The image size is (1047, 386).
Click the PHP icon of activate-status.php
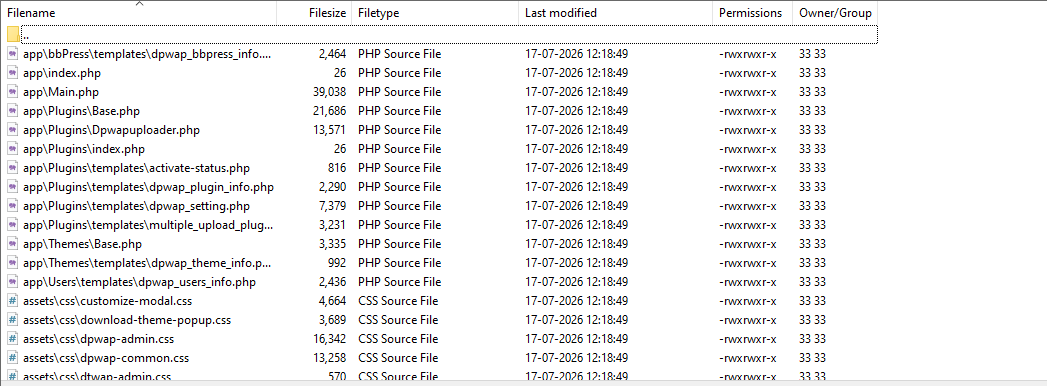click(13, 168)
